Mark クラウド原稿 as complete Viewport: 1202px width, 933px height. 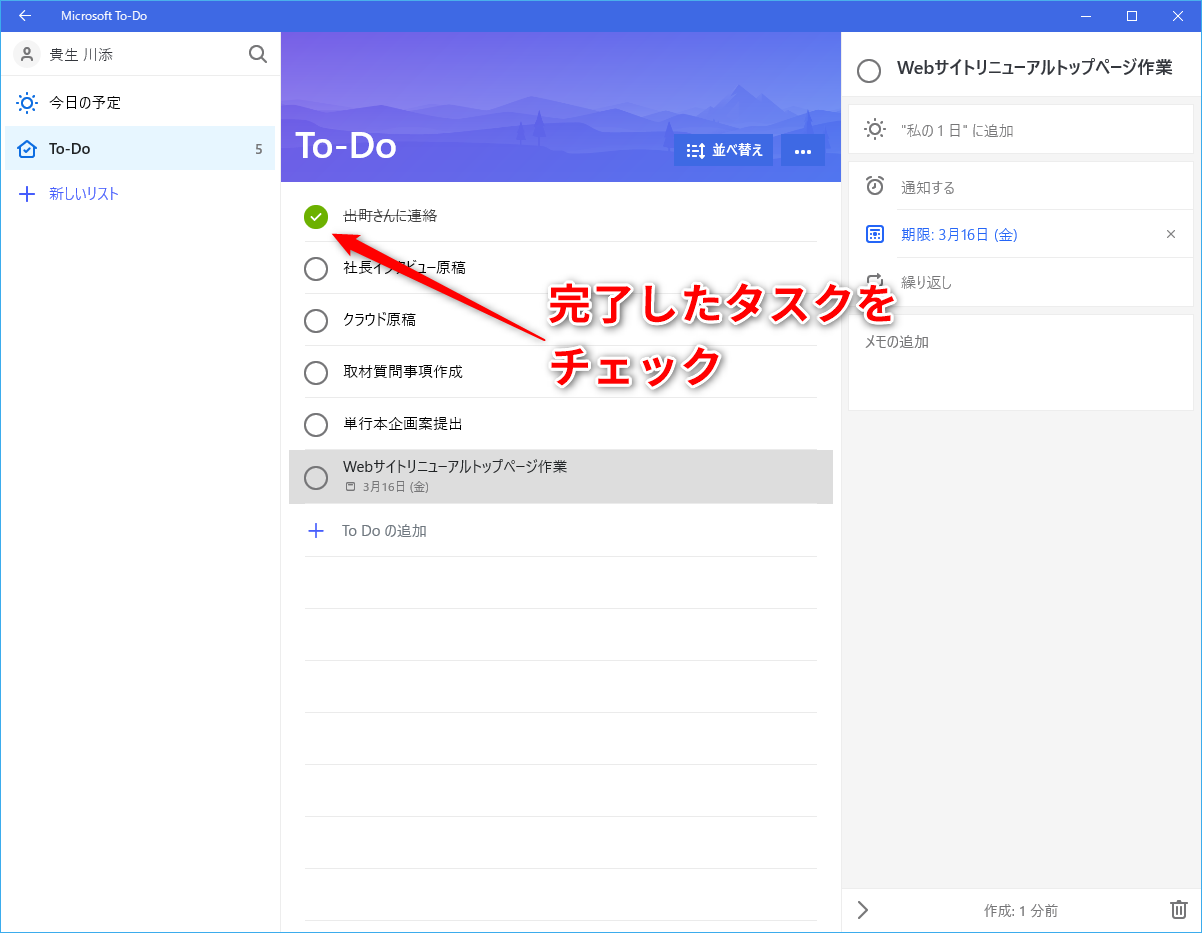[316, 320]
